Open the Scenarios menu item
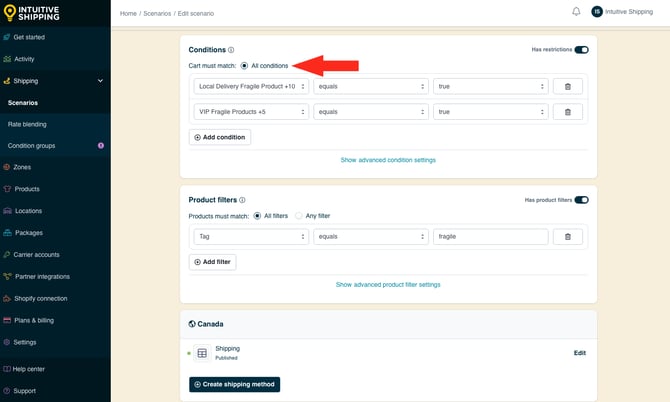The image size is (670, 402). coord(23,103)
